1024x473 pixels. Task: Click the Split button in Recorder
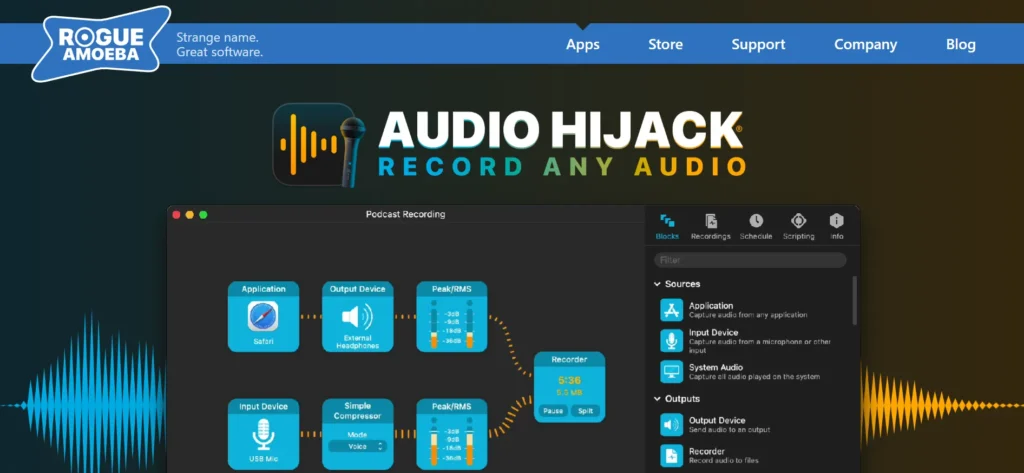click(585, 411)
